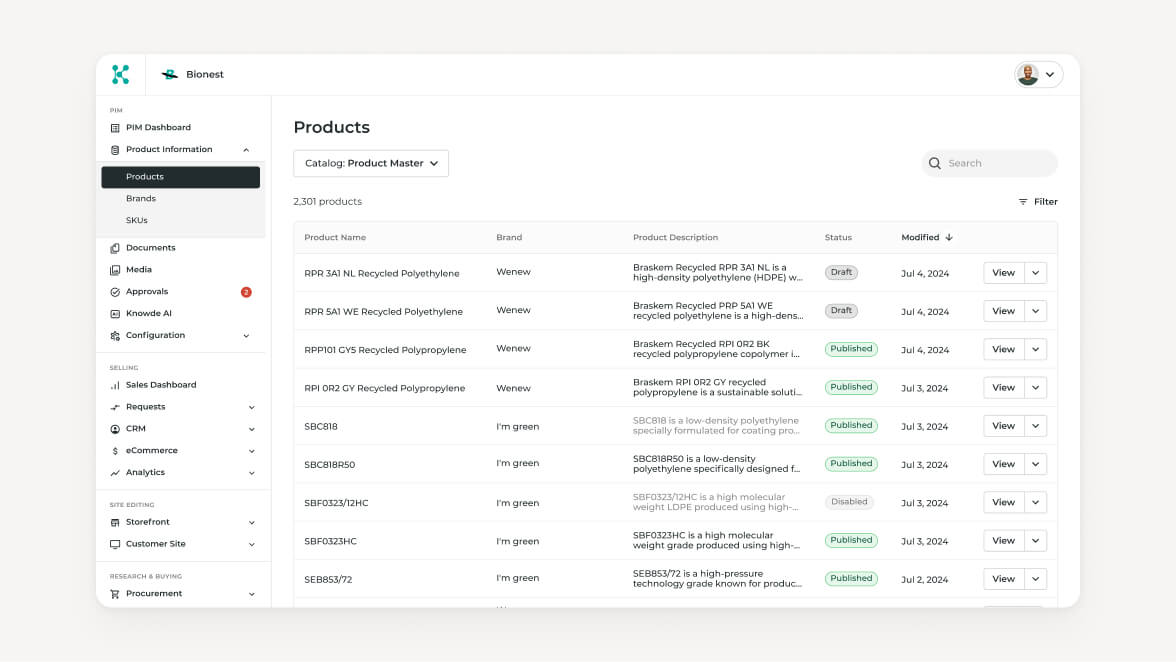This screenshot has width=1176, height=662.
Task: Click the Knowde logo icon
Action: tap(121, 74)
